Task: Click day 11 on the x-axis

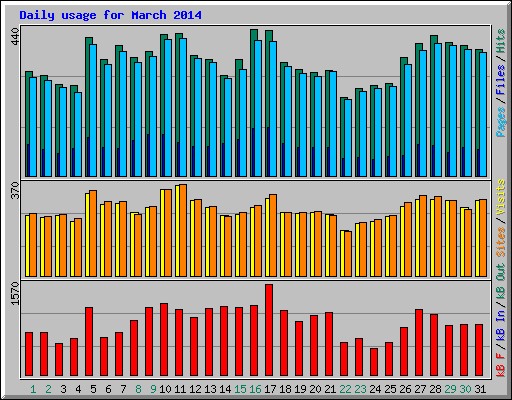Action: click(x=180, y=389)
